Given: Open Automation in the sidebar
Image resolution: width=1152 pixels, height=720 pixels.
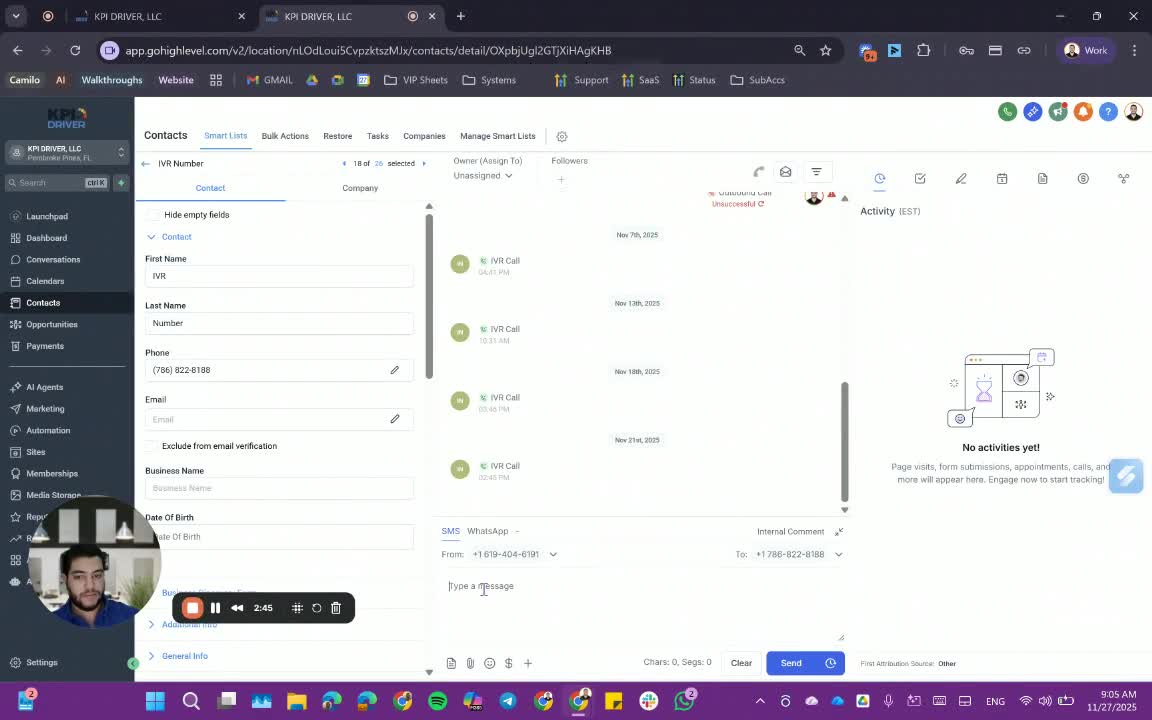Looking at the screenshot, I should 48,431.
